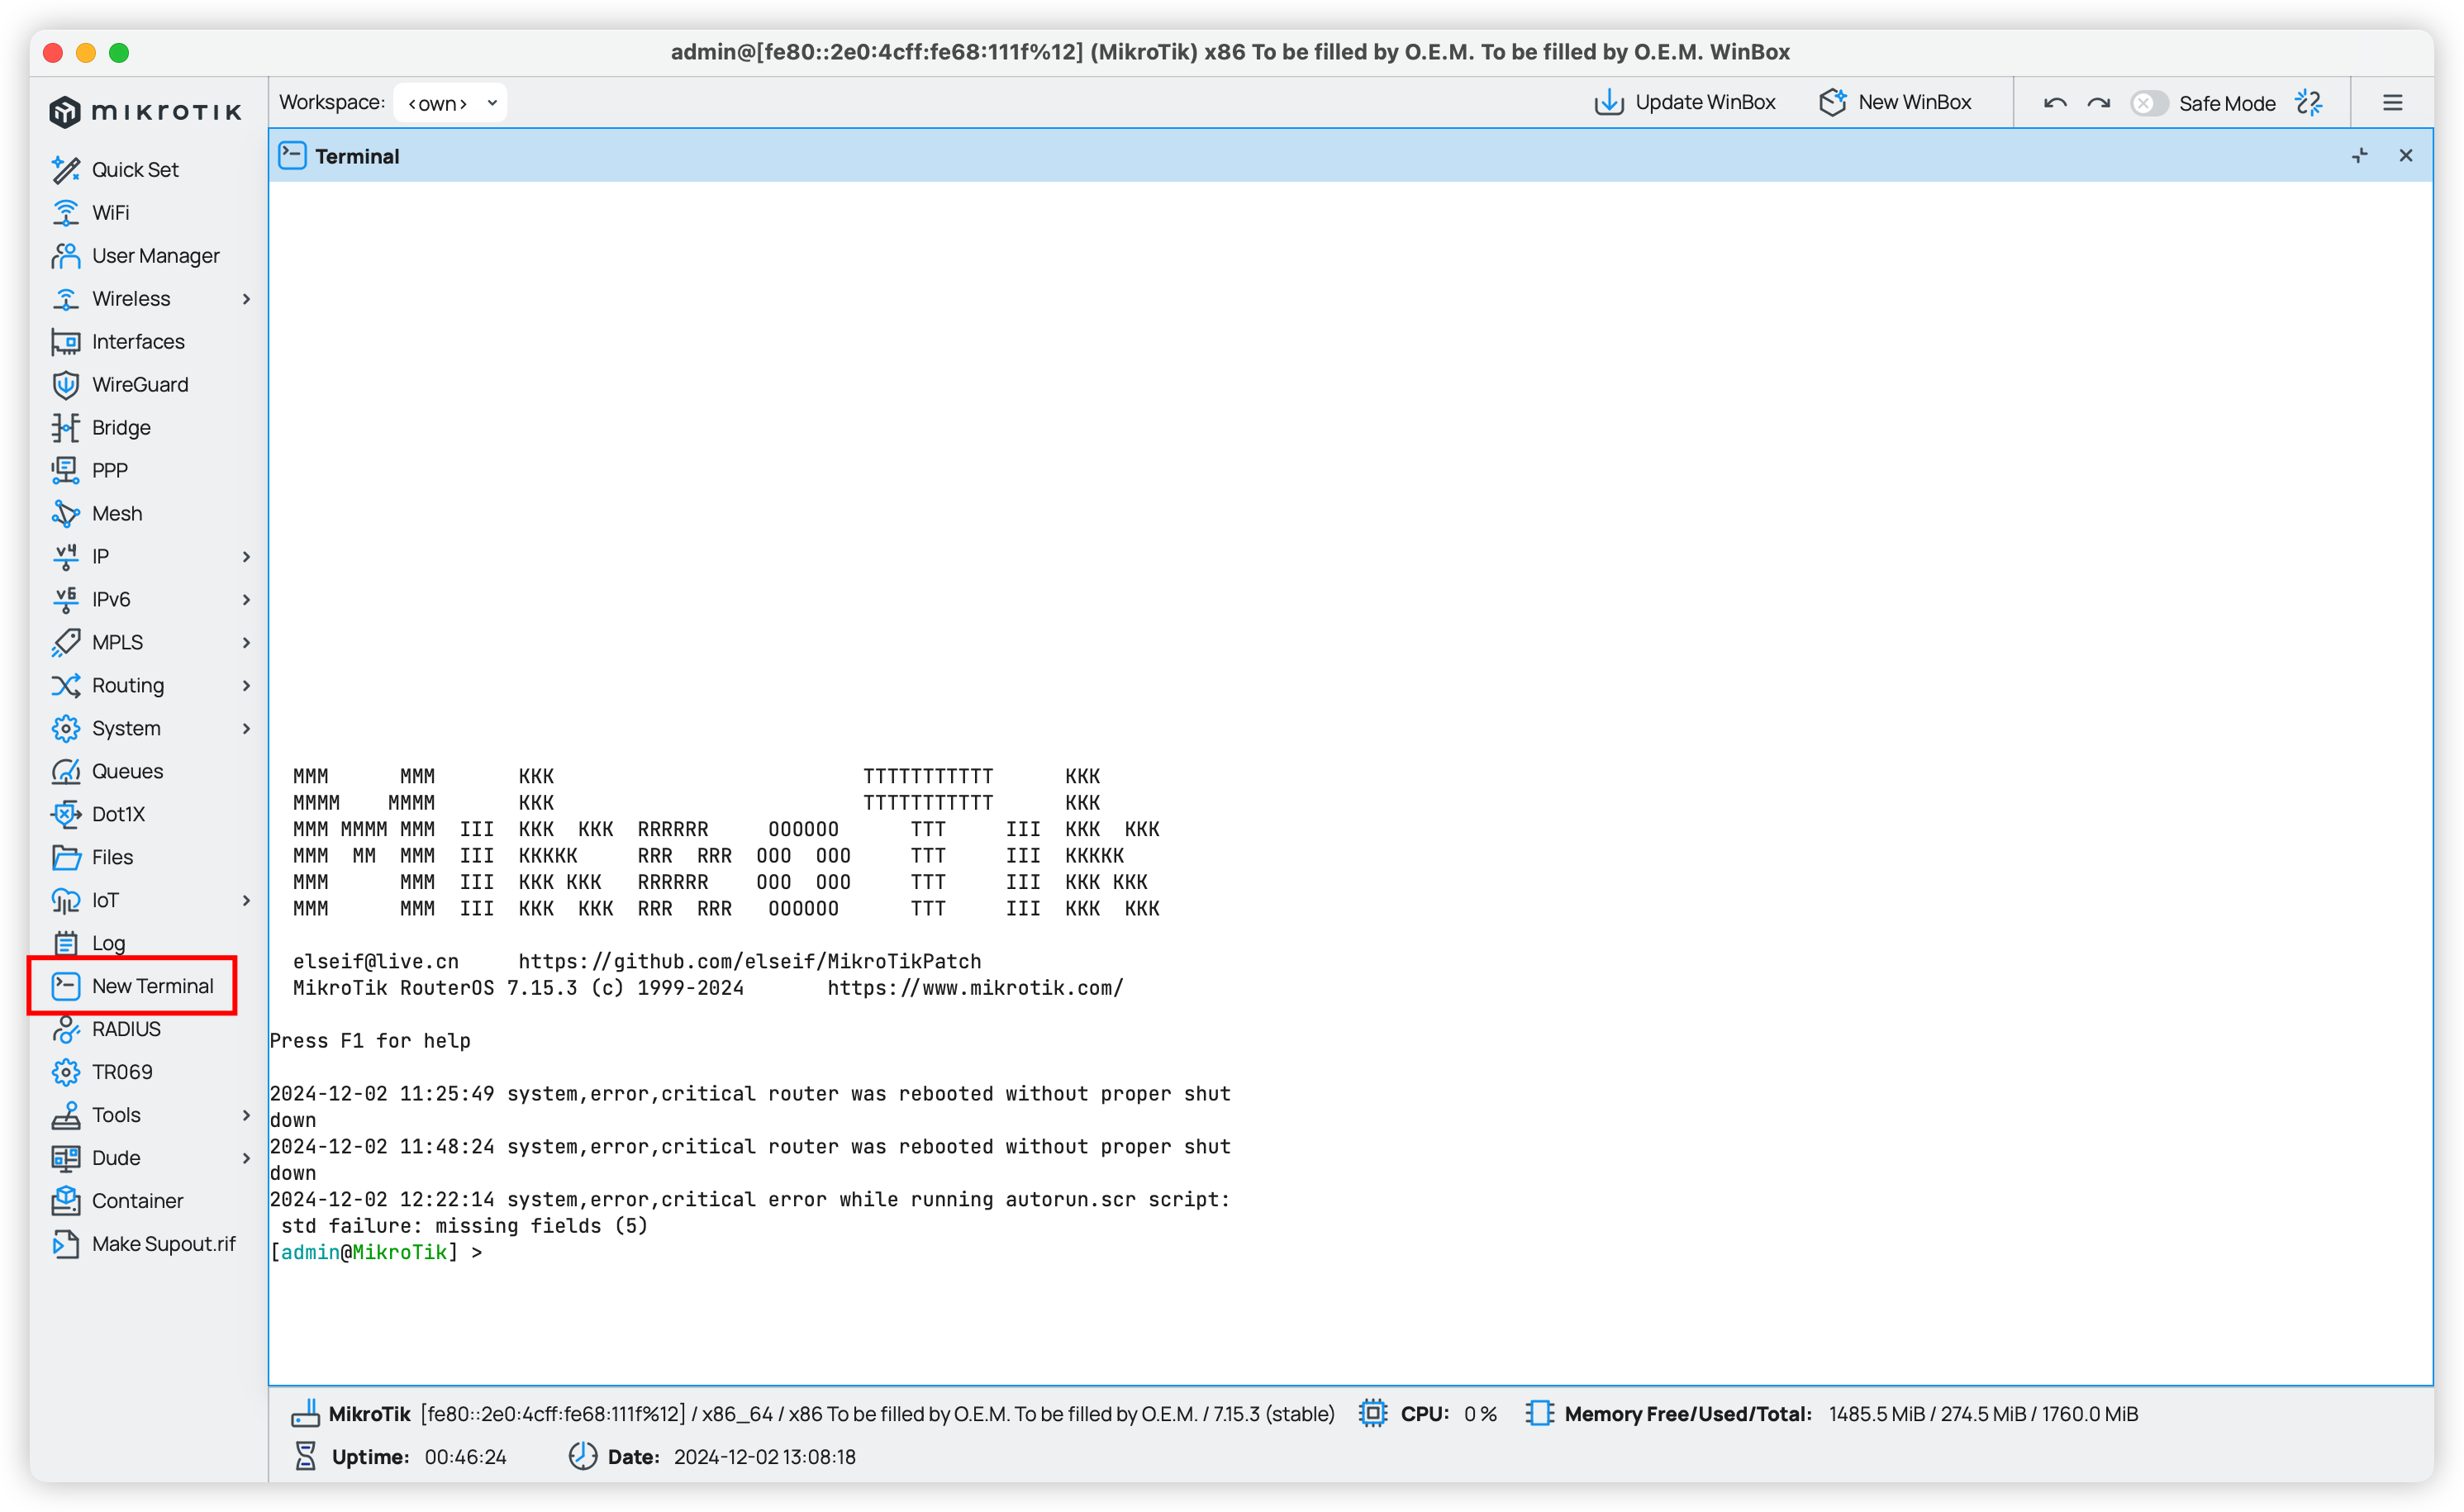This screenshot has height=1512, width=2464.
Task: Expand the MPLS submenu
Action: 246,642
